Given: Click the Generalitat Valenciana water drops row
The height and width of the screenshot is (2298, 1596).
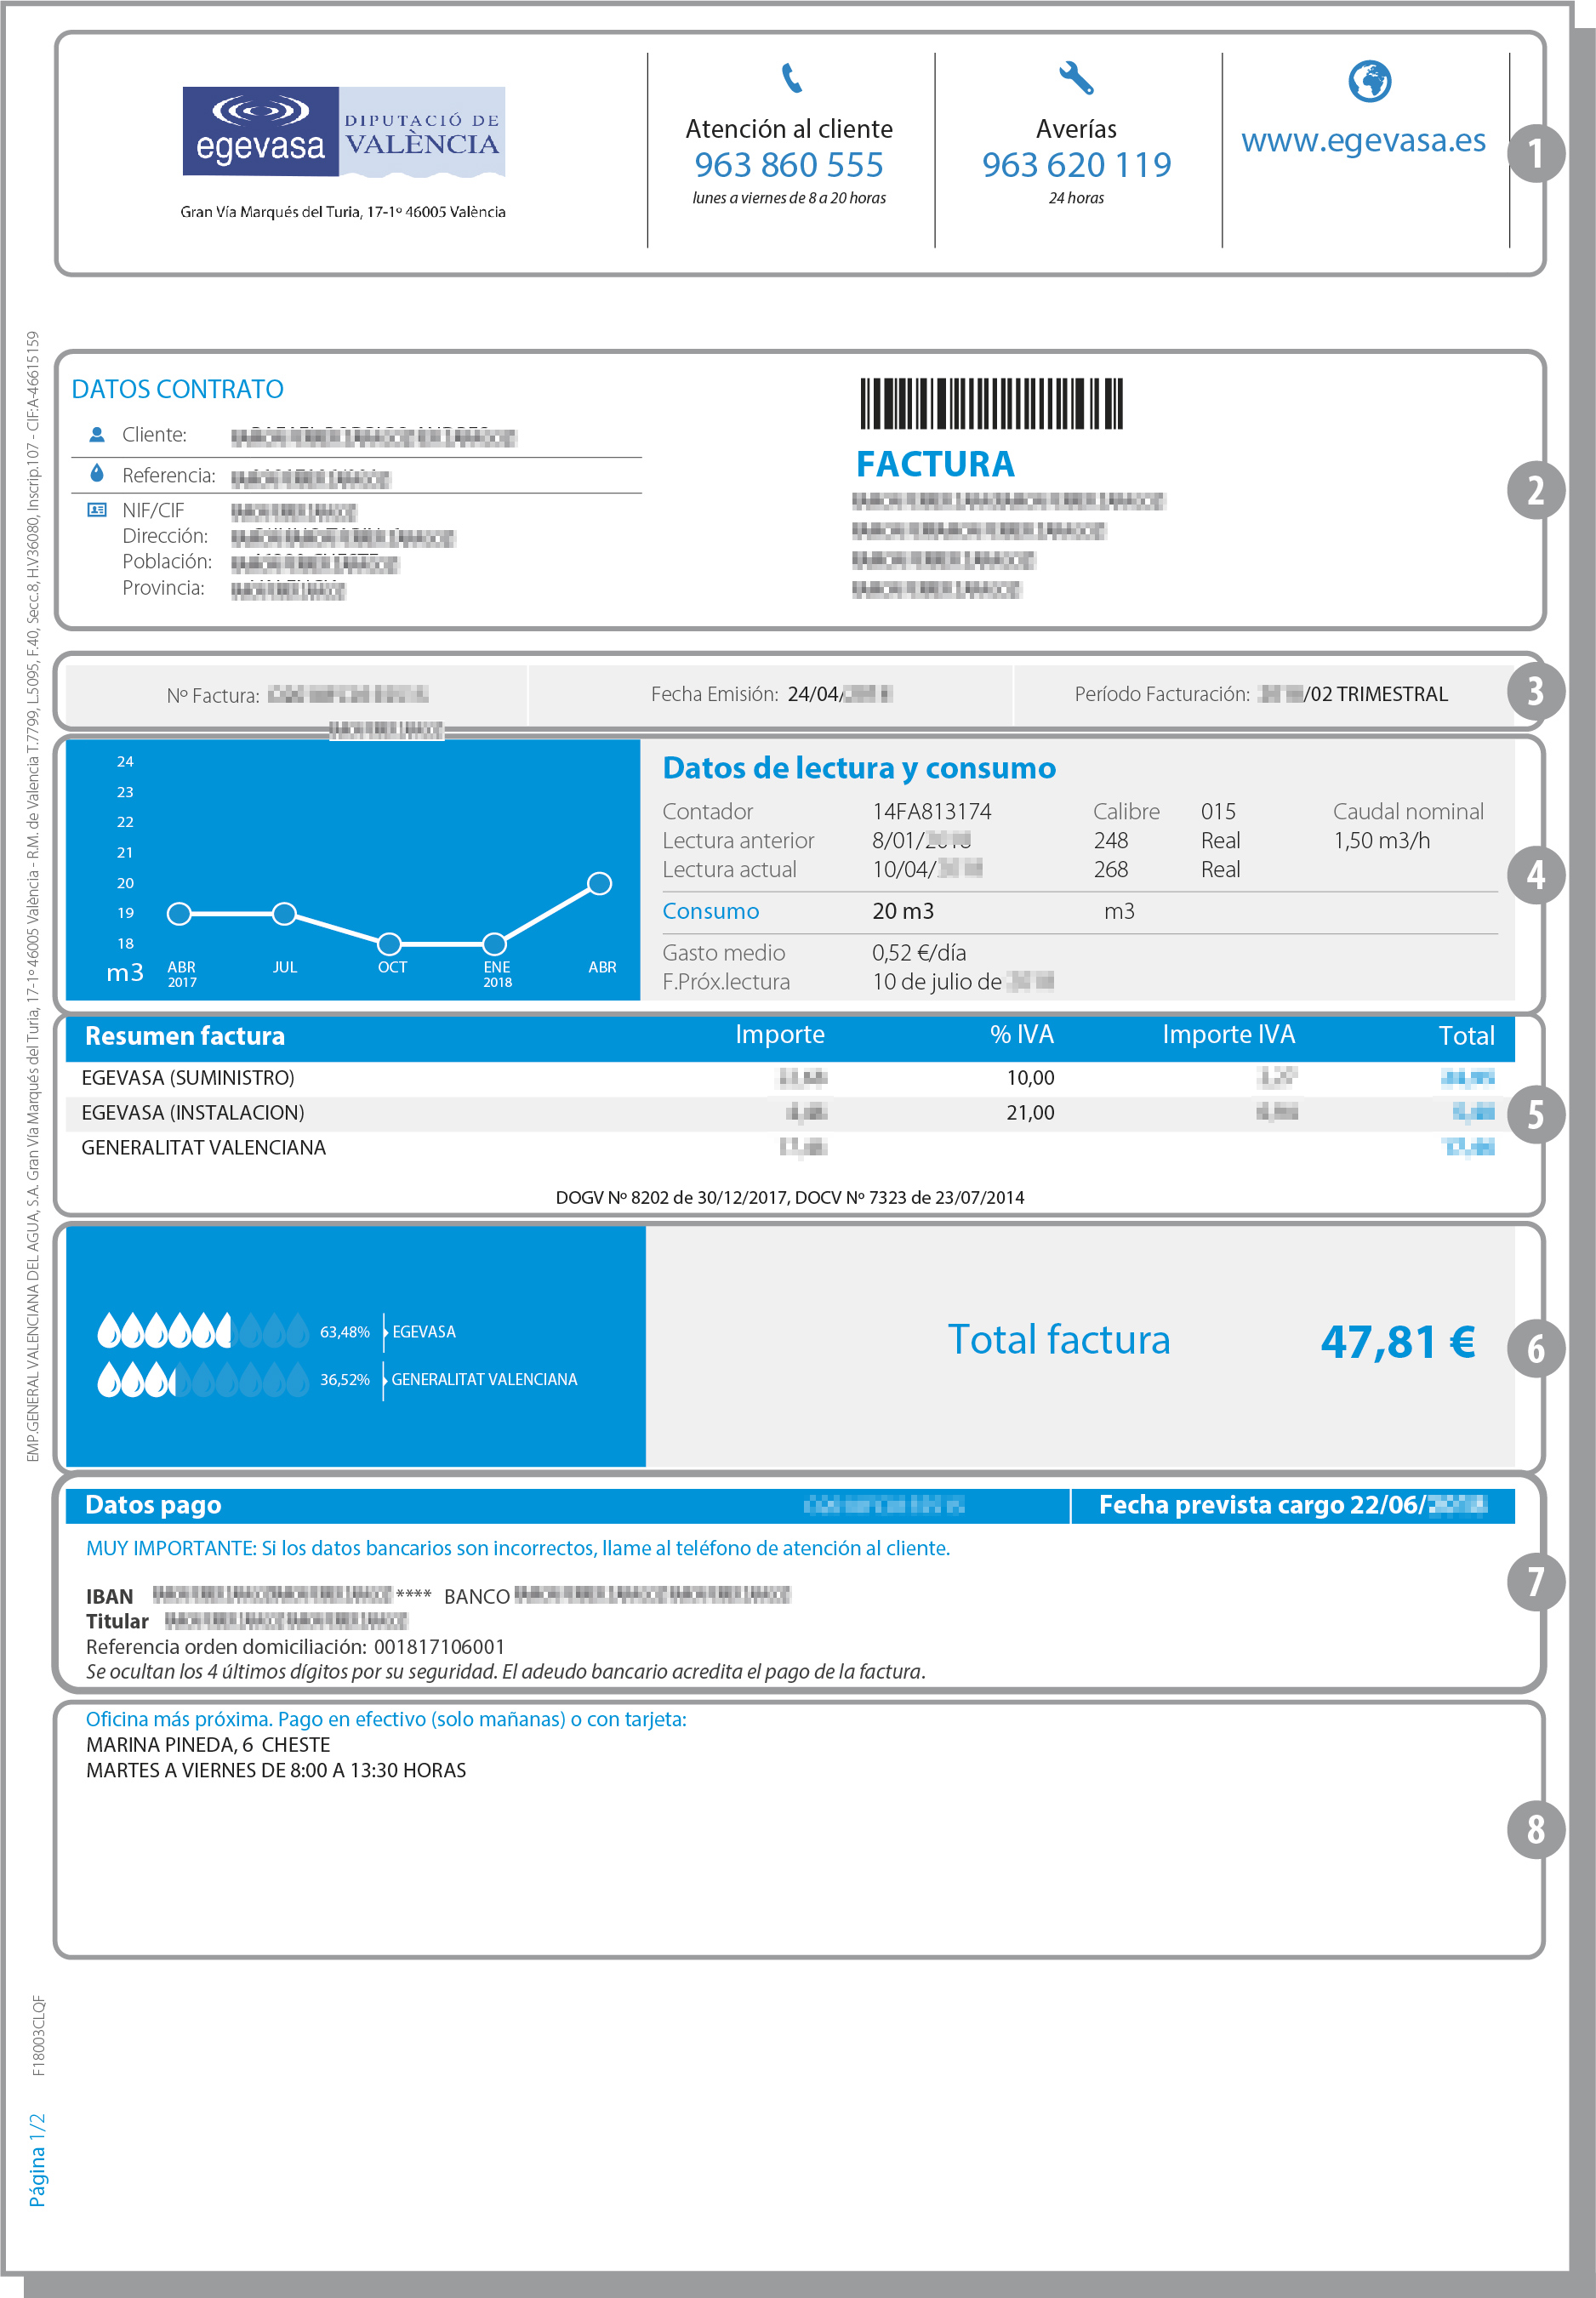Looking at the screenshot, I should 338,1379.
